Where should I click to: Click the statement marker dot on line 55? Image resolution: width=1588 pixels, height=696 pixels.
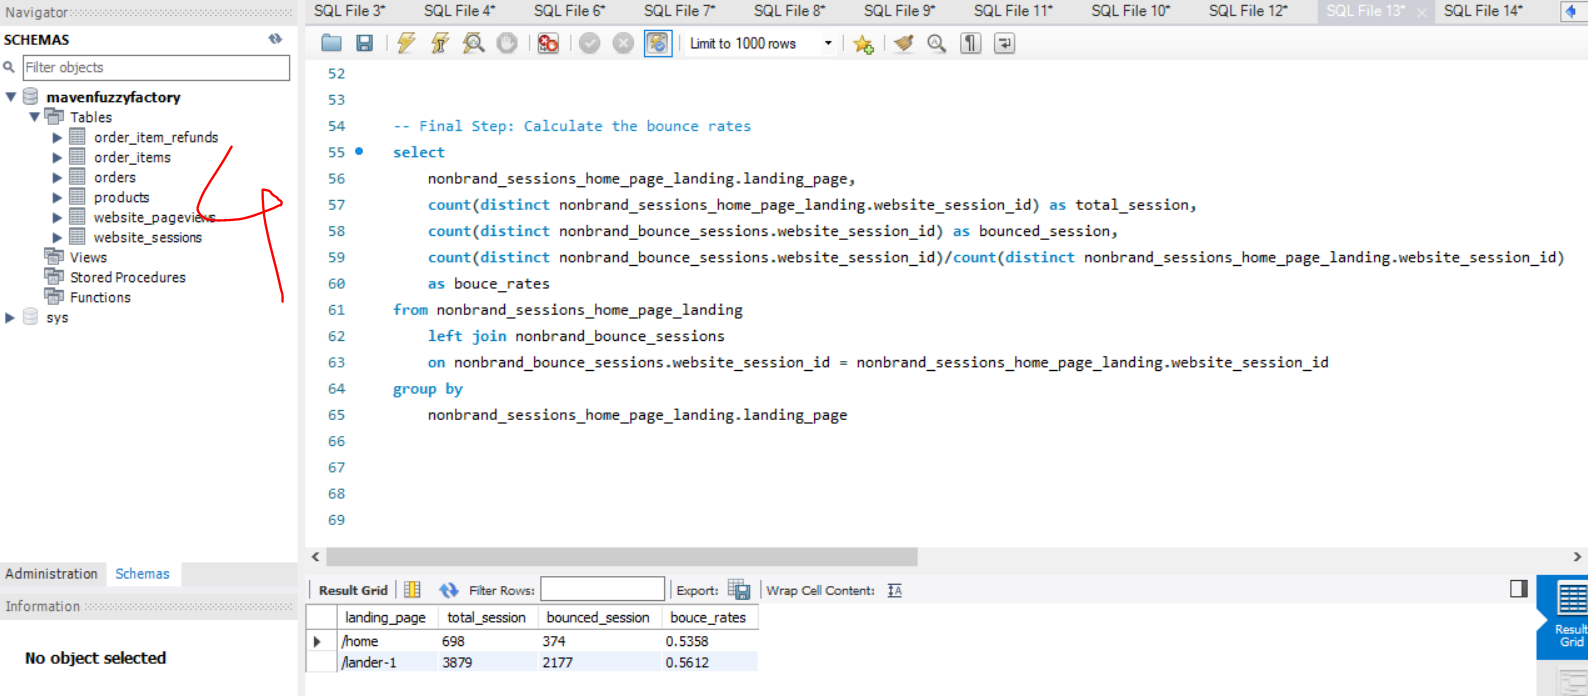(359, 152)
